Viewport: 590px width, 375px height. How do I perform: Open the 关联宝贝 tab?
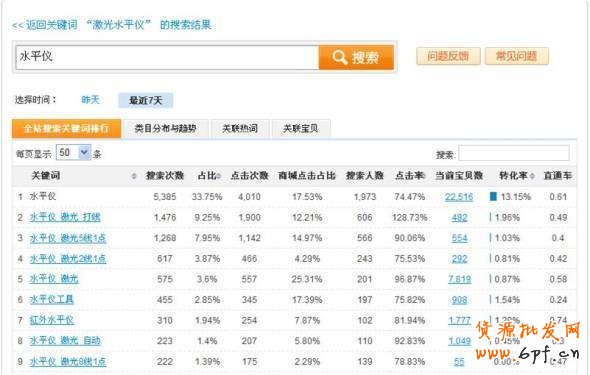click(301, 129)
